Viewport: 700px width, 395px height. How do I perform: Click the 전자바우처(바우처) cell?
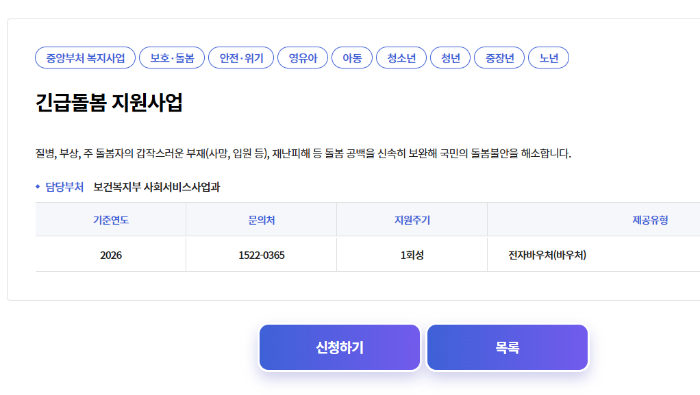547,255
